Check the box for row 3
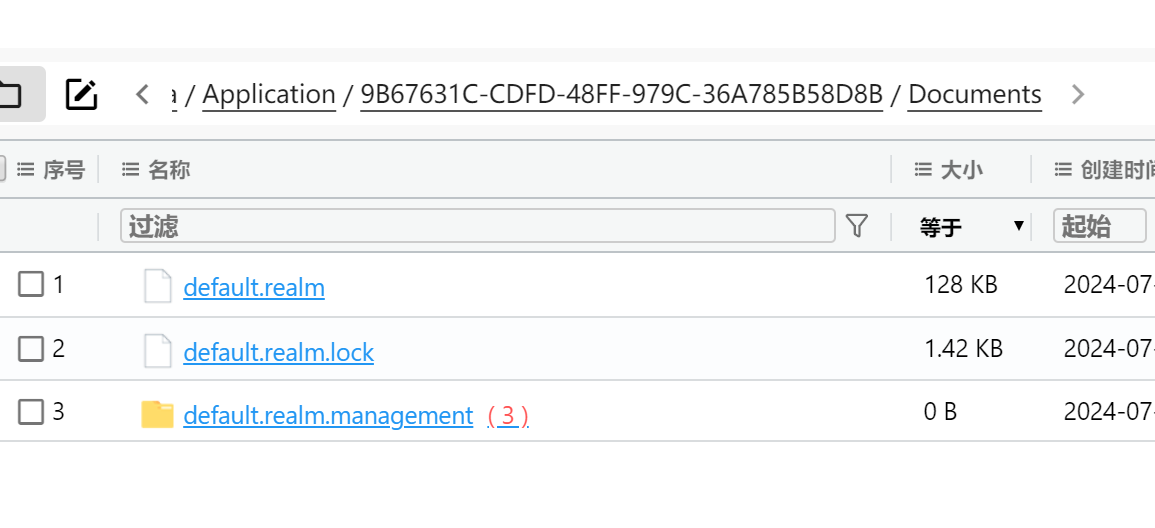Screen dimensions: 1155x528 pos(30,412)
